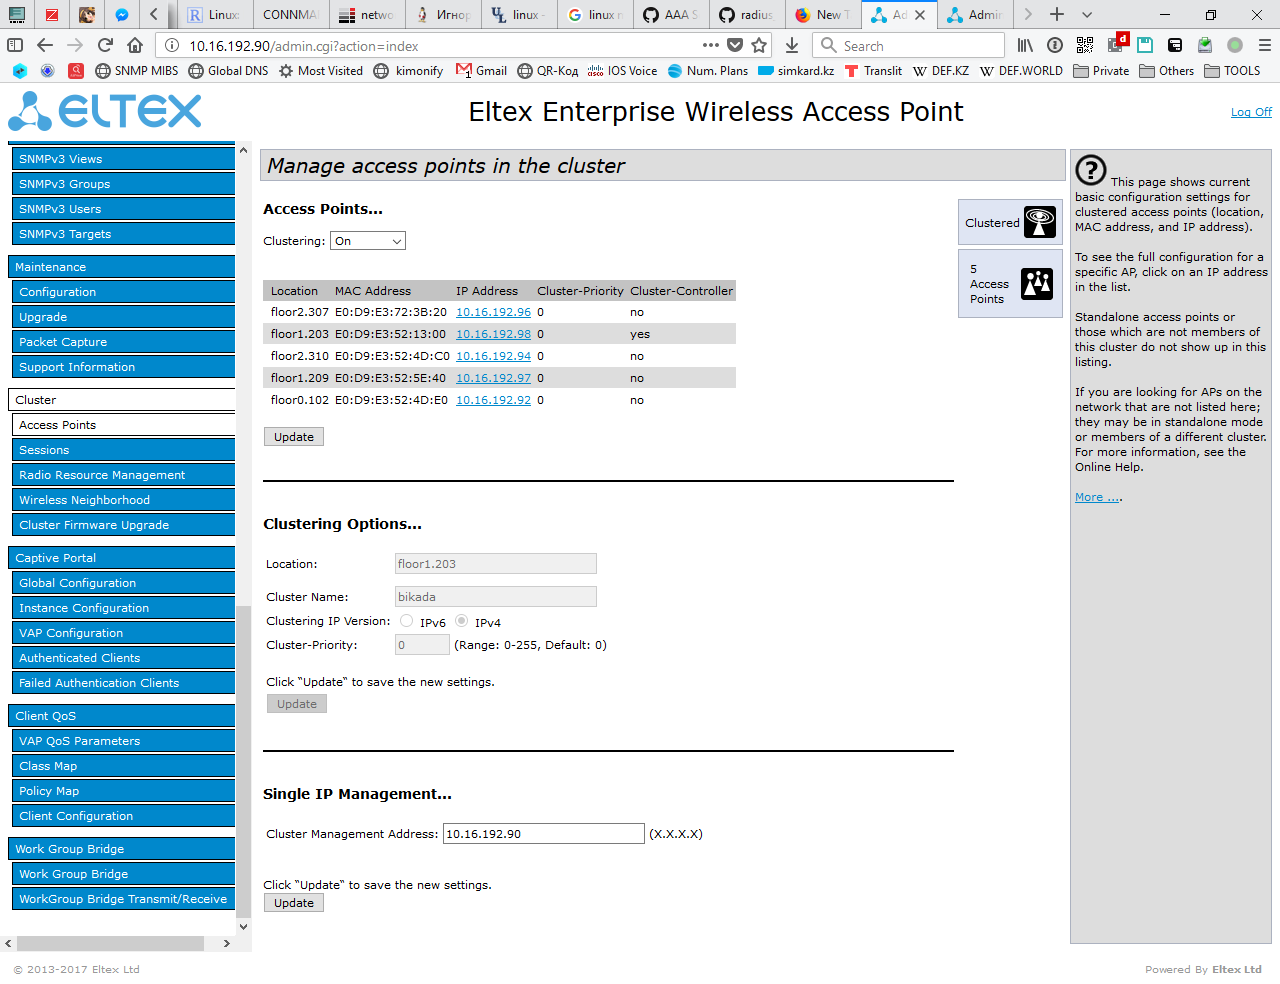This screenshot has height=984, width=1280.
Task: Open the browser home page icon
Action: (x=135, y=45)
